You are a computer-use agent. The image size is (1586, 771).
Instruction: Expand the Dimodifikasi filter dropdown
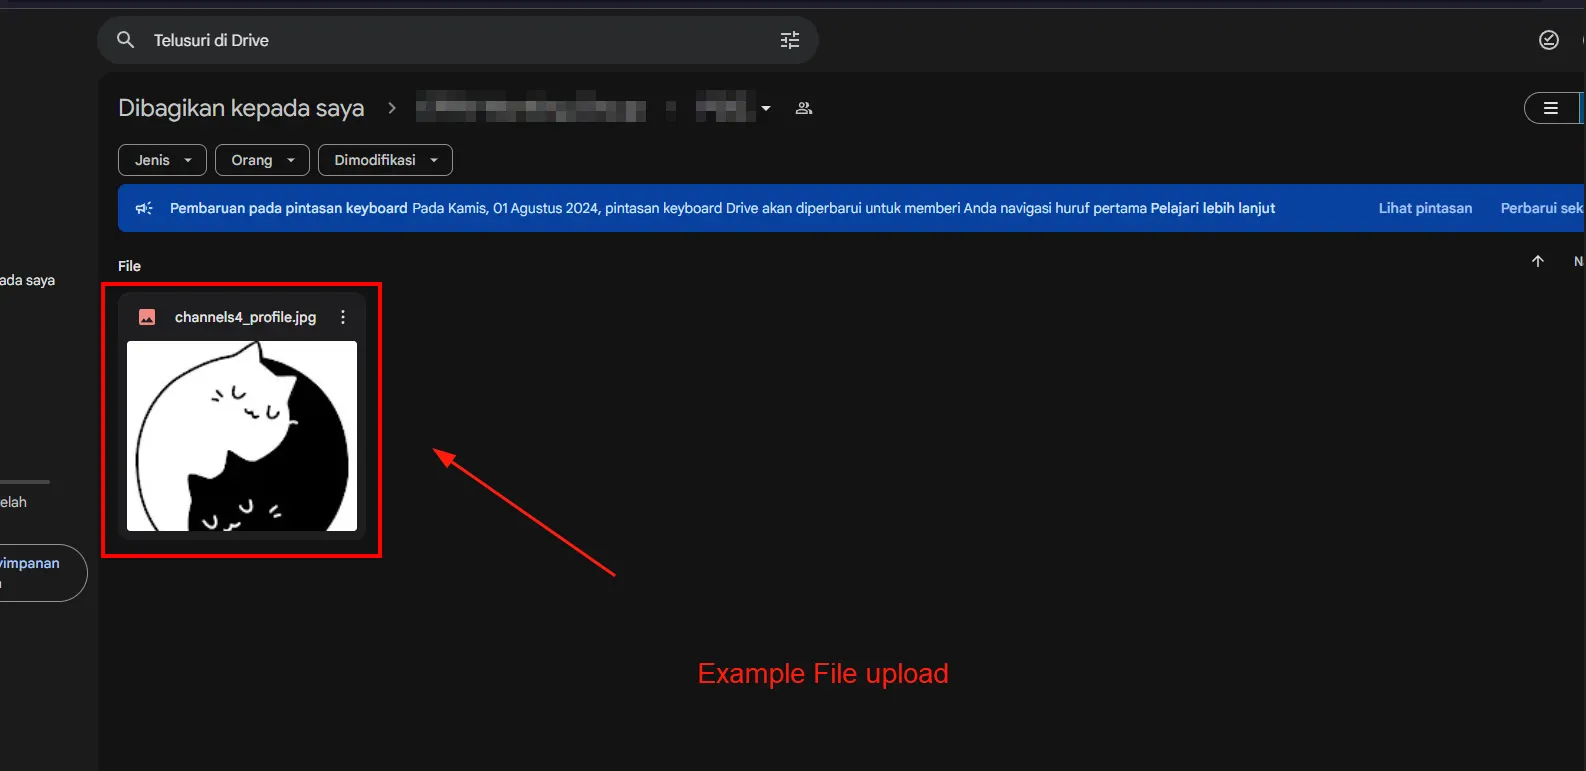pos(385,160)
